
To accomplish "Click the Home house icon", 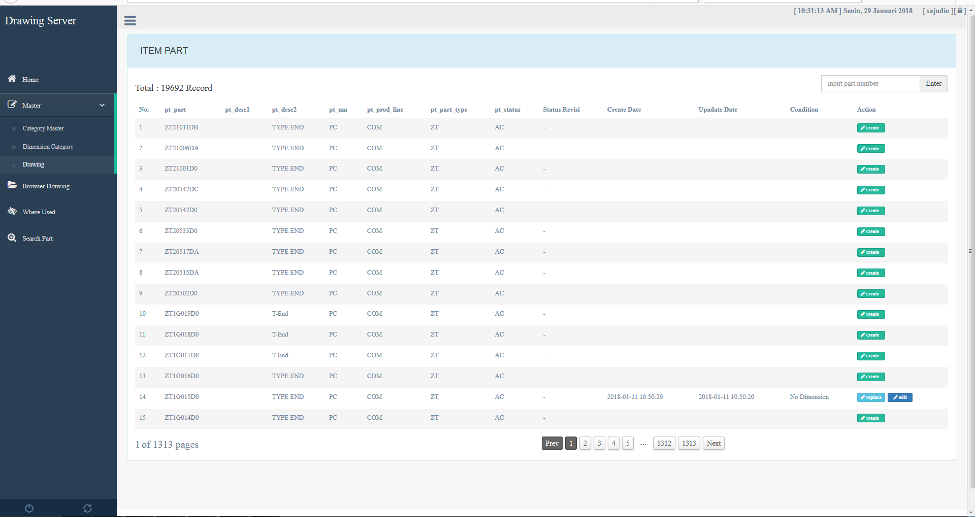I will pos(11,78).
